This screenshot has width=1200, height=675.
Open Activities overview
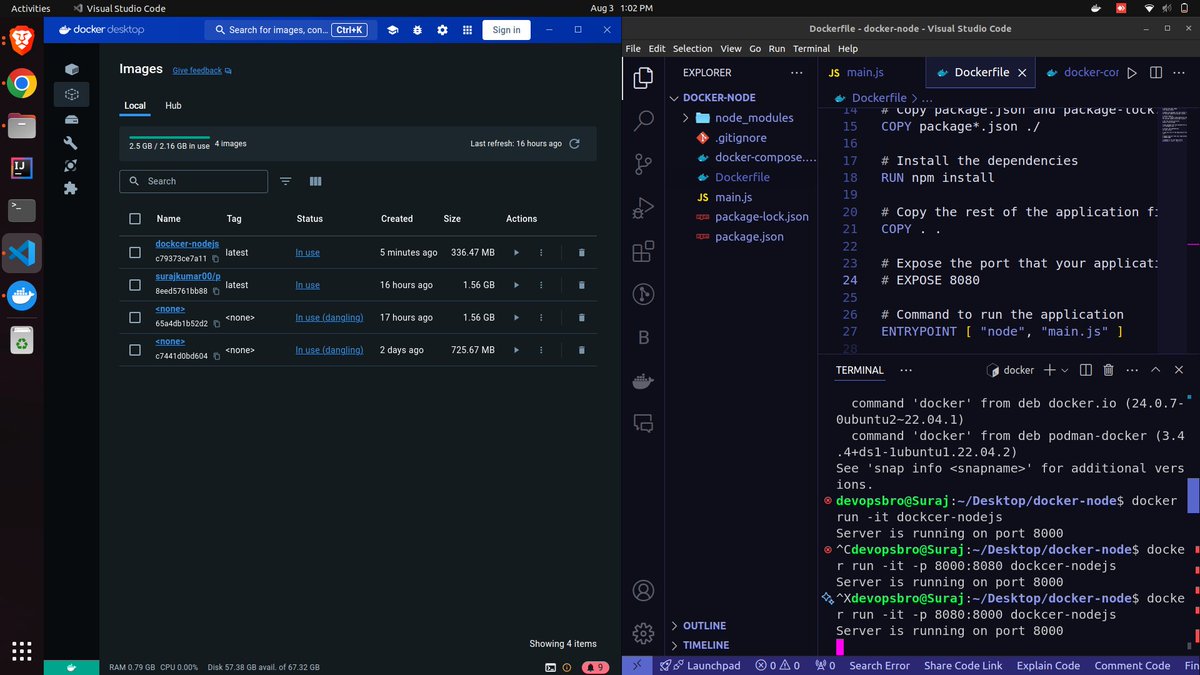30,8
